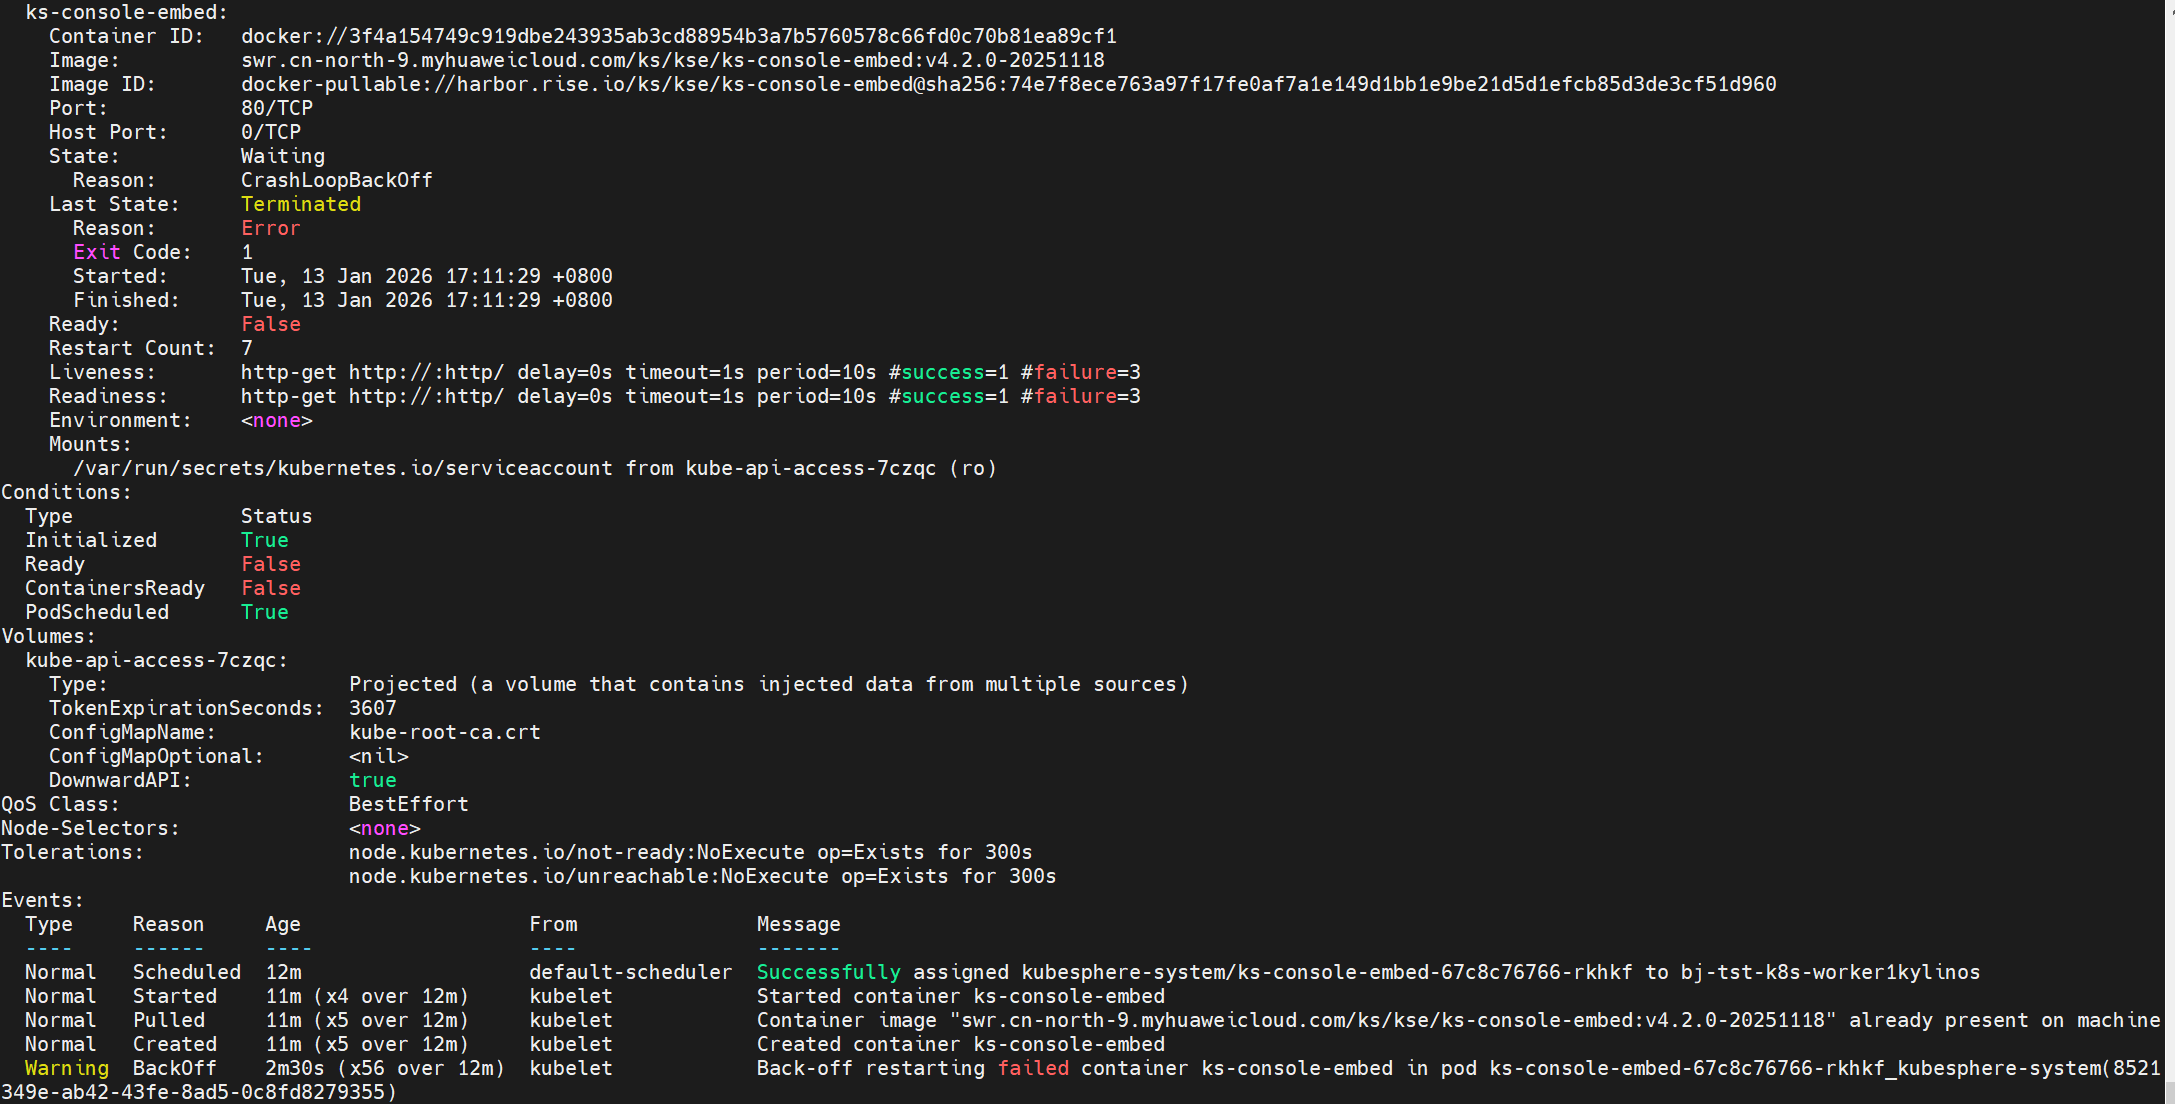Click the kube-root-ca.crt ConfigMap name
This screenshot has width=2175, height=1104.
pyautogui.click(x=444, y=732)
